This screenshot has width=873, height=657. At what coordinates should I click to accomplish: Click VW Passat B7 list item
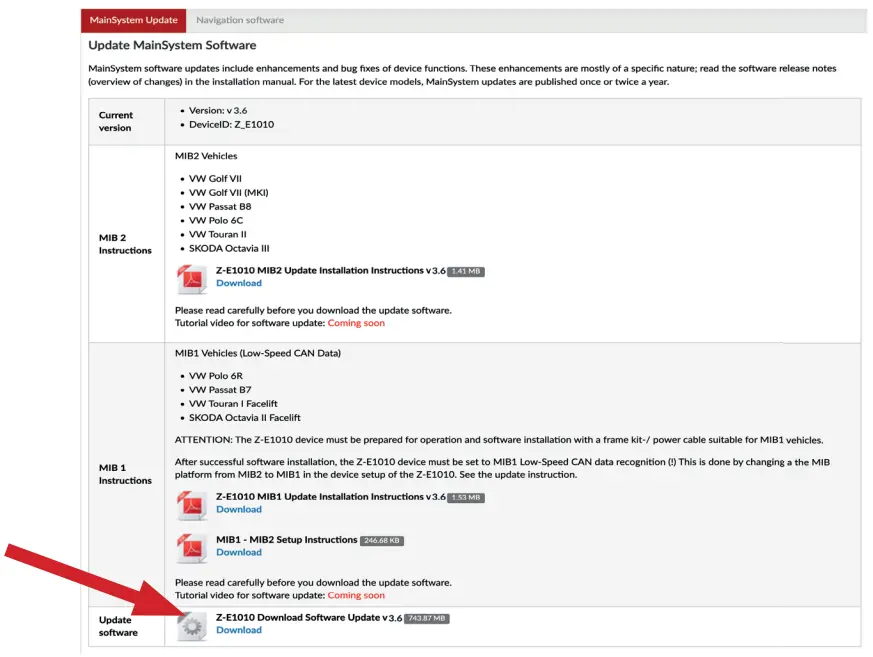(220, 389)
